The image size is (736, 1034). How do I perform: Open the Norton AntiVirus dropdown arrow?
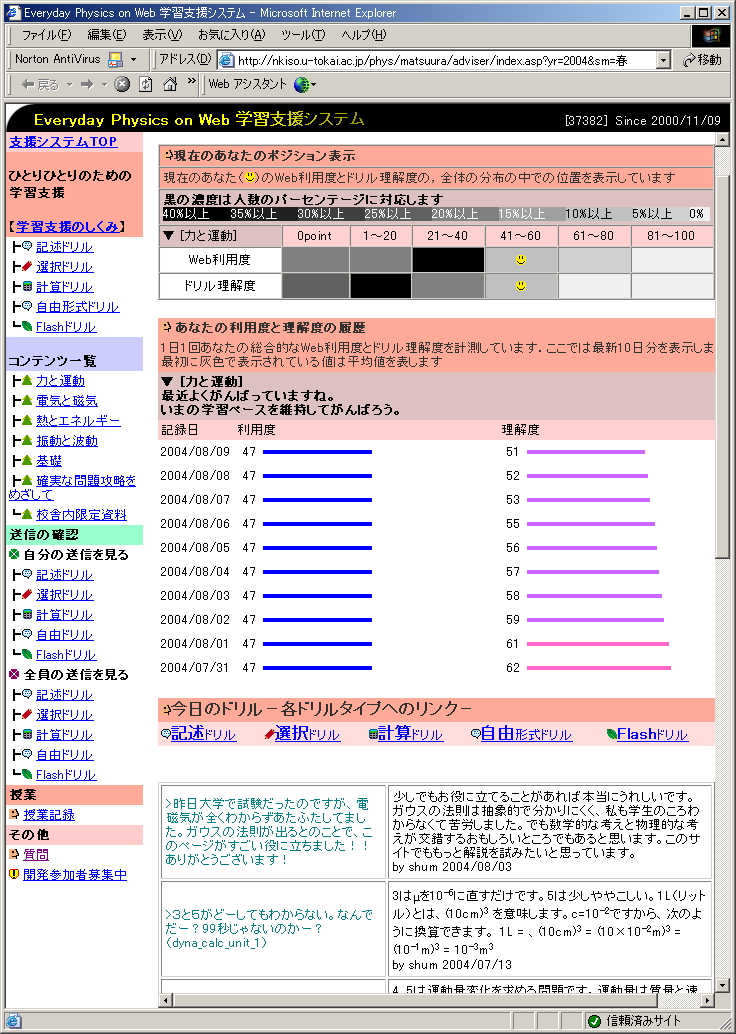(133, 60)
